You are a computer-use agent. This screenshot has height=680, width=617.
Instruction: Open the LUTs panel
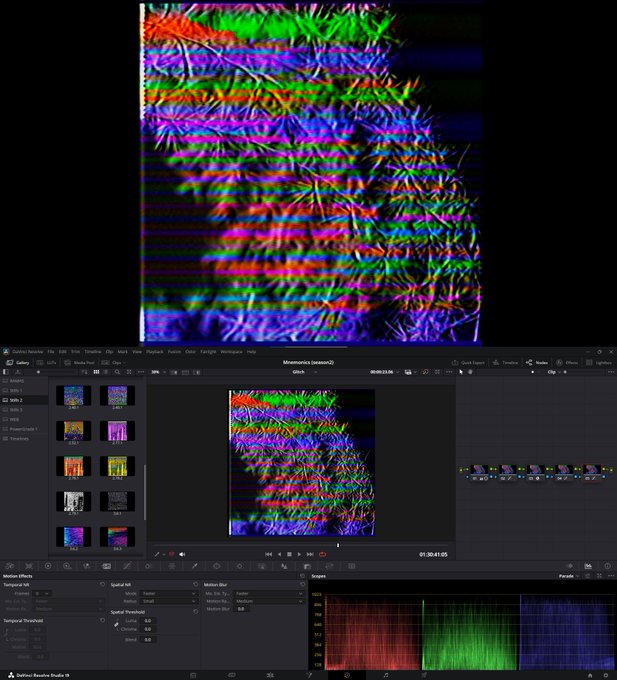(x=47, y=363)
